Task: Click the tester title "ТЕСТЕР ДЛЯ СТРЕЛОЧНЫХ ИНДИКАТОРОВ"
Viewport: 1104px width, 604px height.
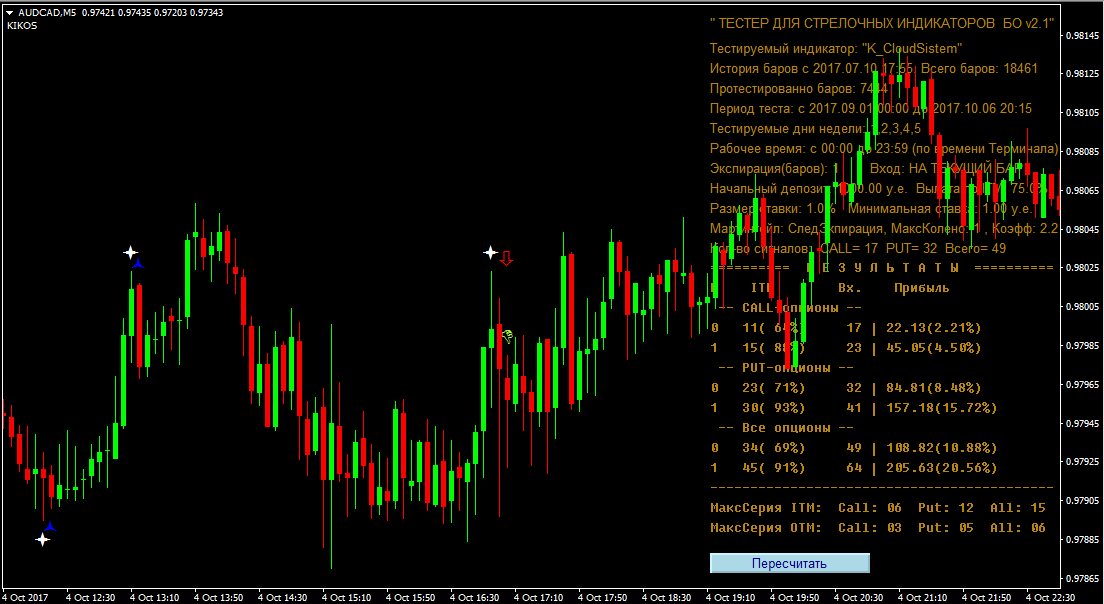Action: click(x=881, y=24)
